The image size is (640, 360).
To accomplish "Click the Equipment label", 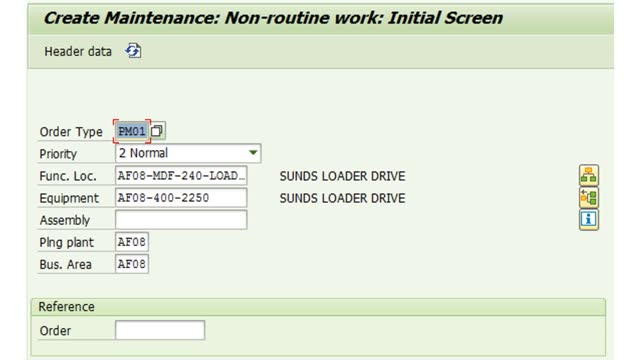I will pos(69,198).
